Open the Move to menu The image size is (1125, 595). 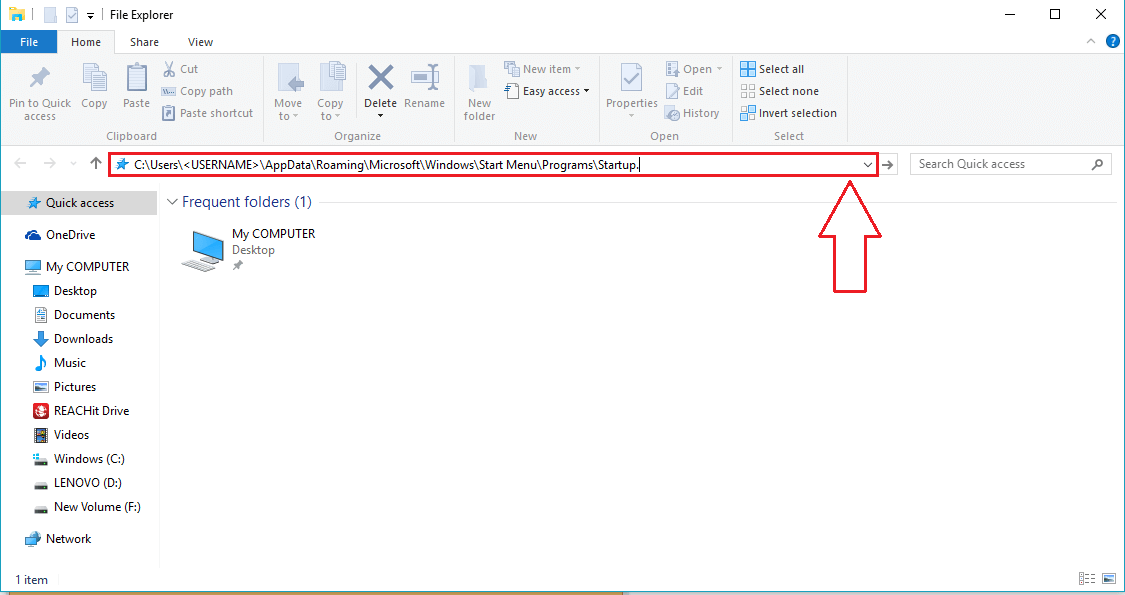(x=288, y=92)
